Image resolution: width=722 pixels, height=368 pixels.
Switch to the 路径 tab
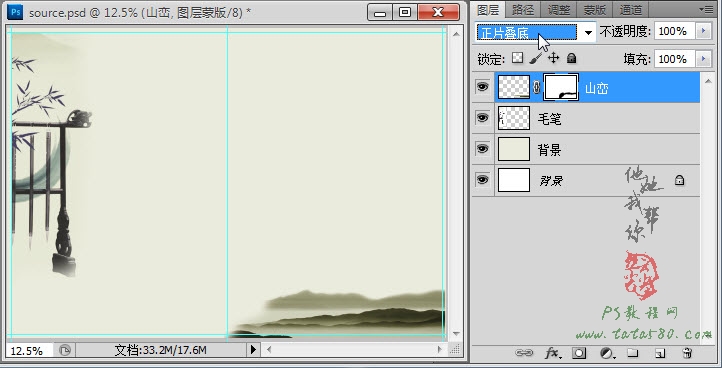tap(523, 9)
